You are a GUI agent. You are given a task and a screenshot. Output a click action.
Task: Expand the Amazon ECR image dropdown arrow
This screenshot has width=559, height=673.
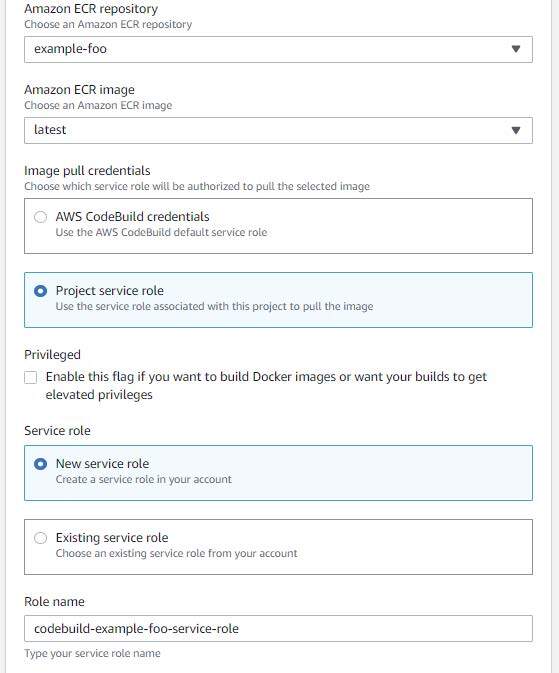click(516, 130)
